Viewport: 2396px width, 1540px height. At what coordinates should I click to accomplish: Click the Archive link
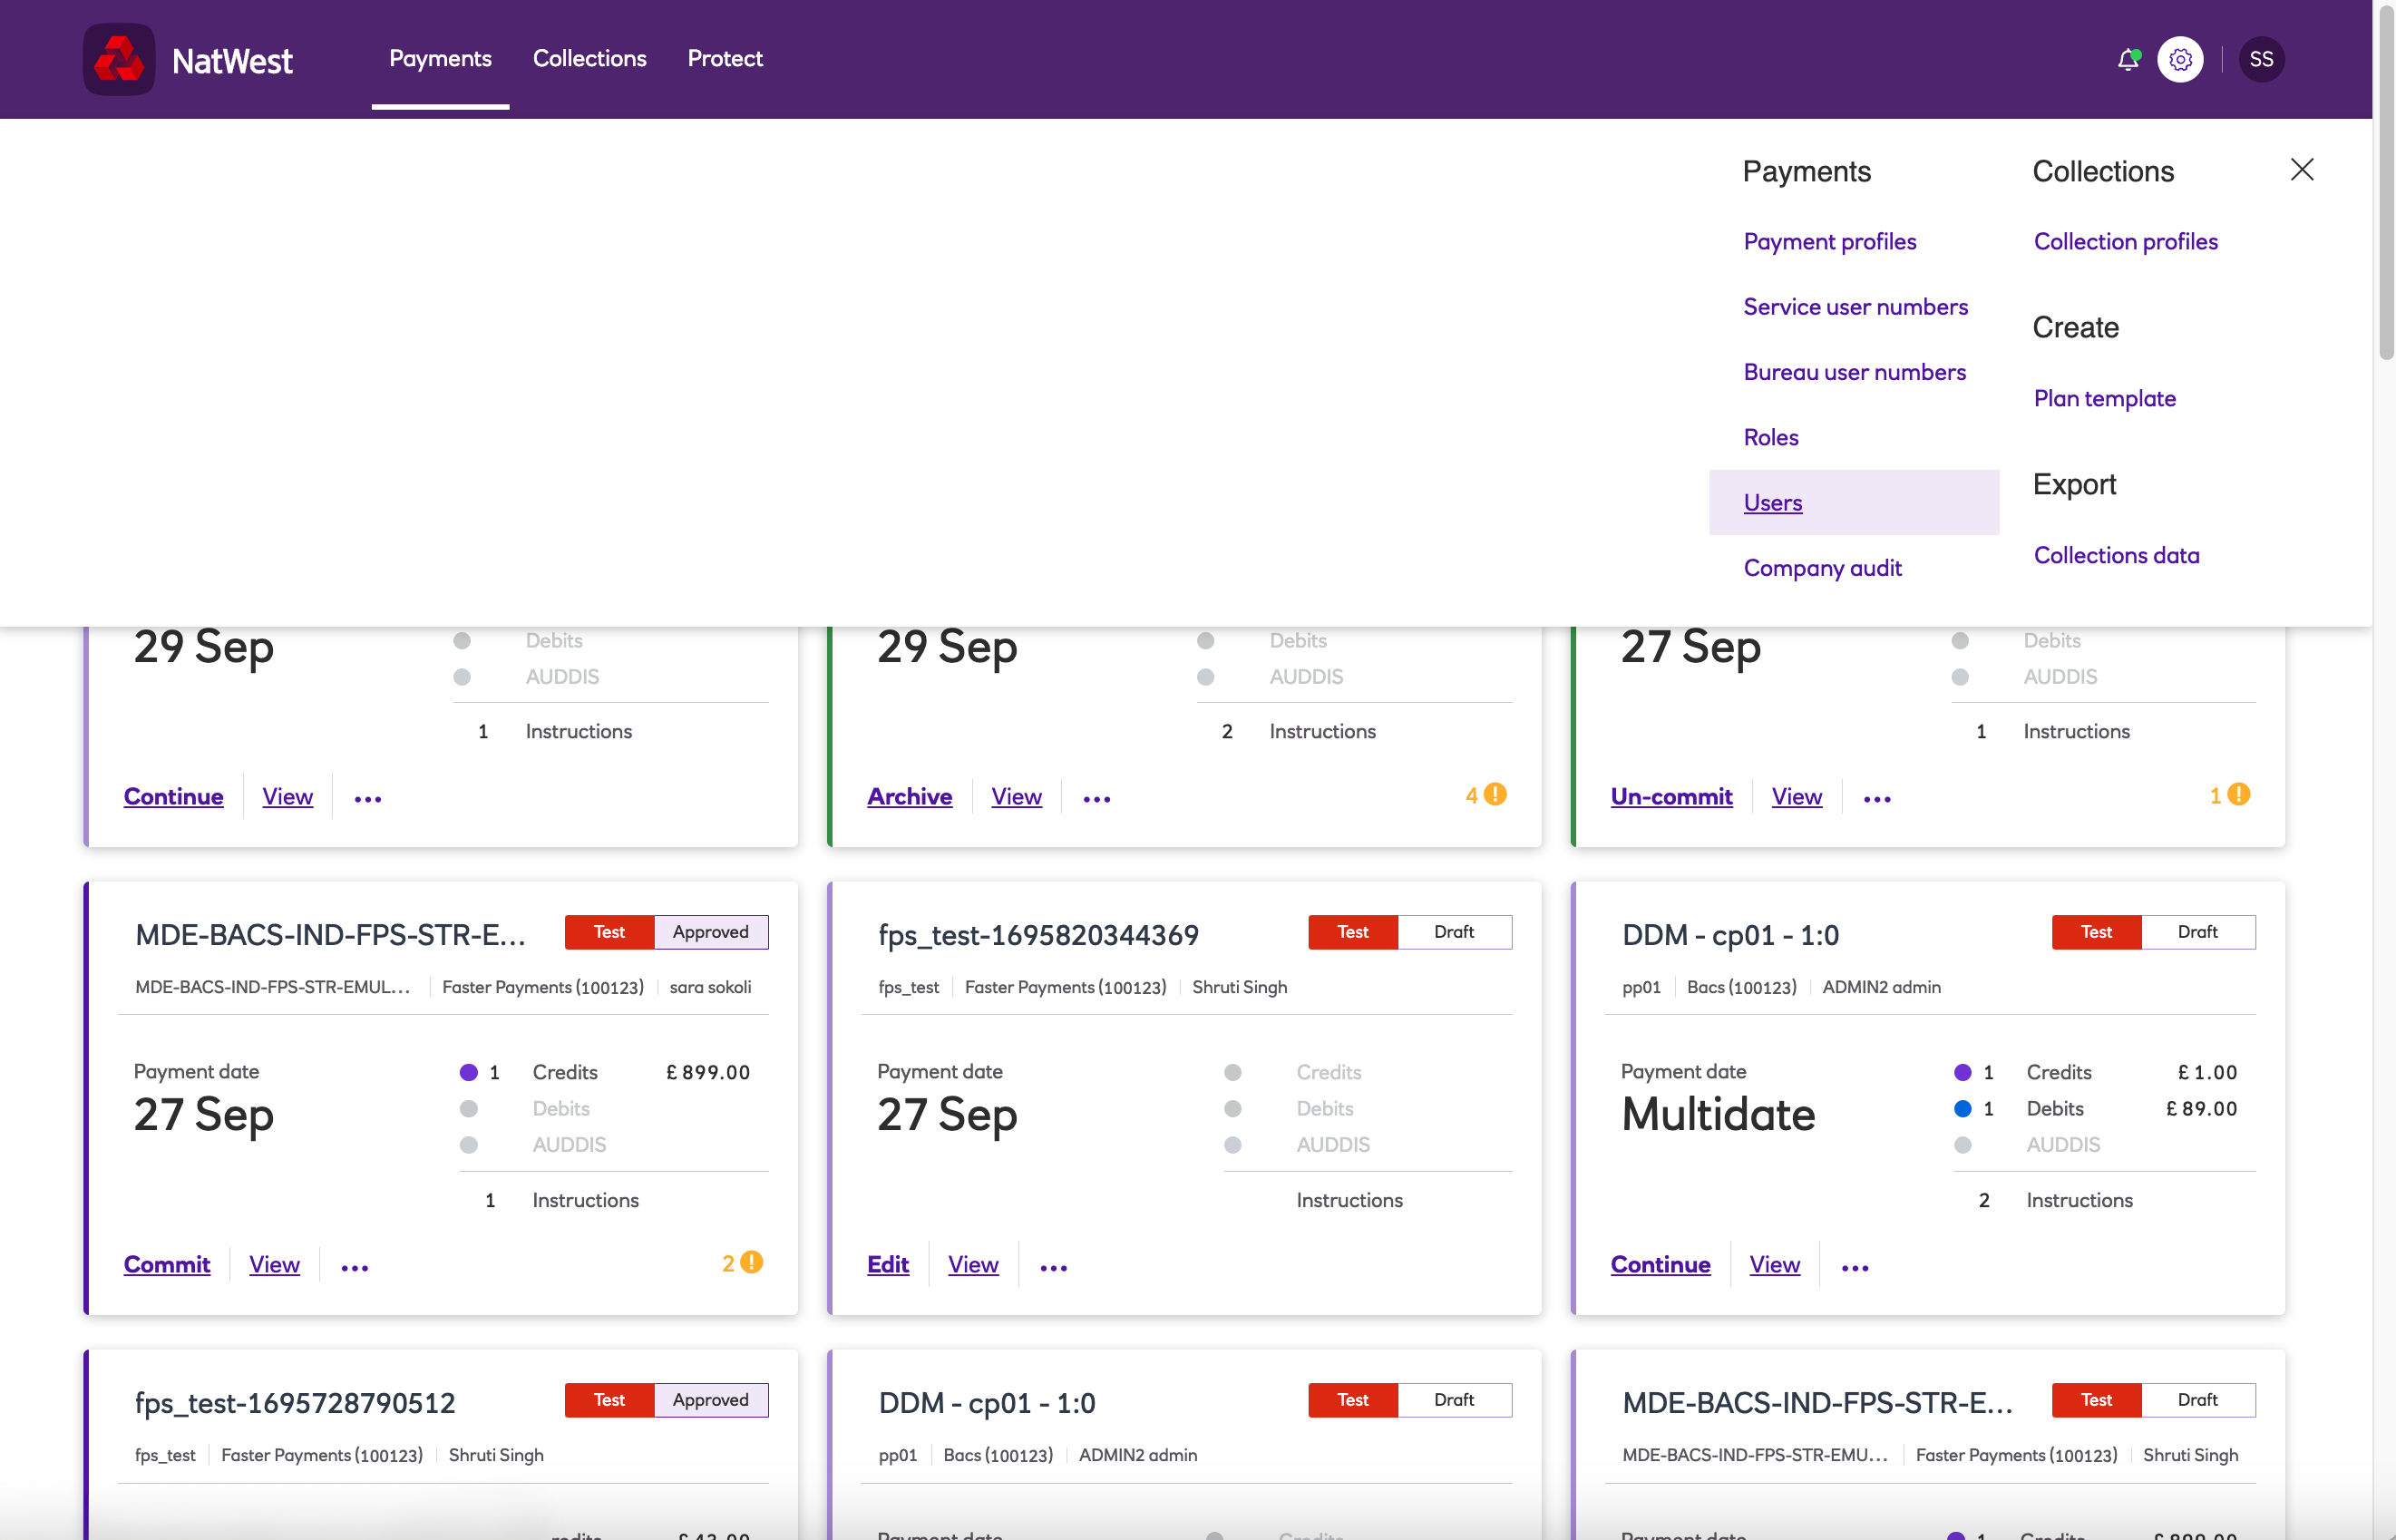[x=909, y=796]
